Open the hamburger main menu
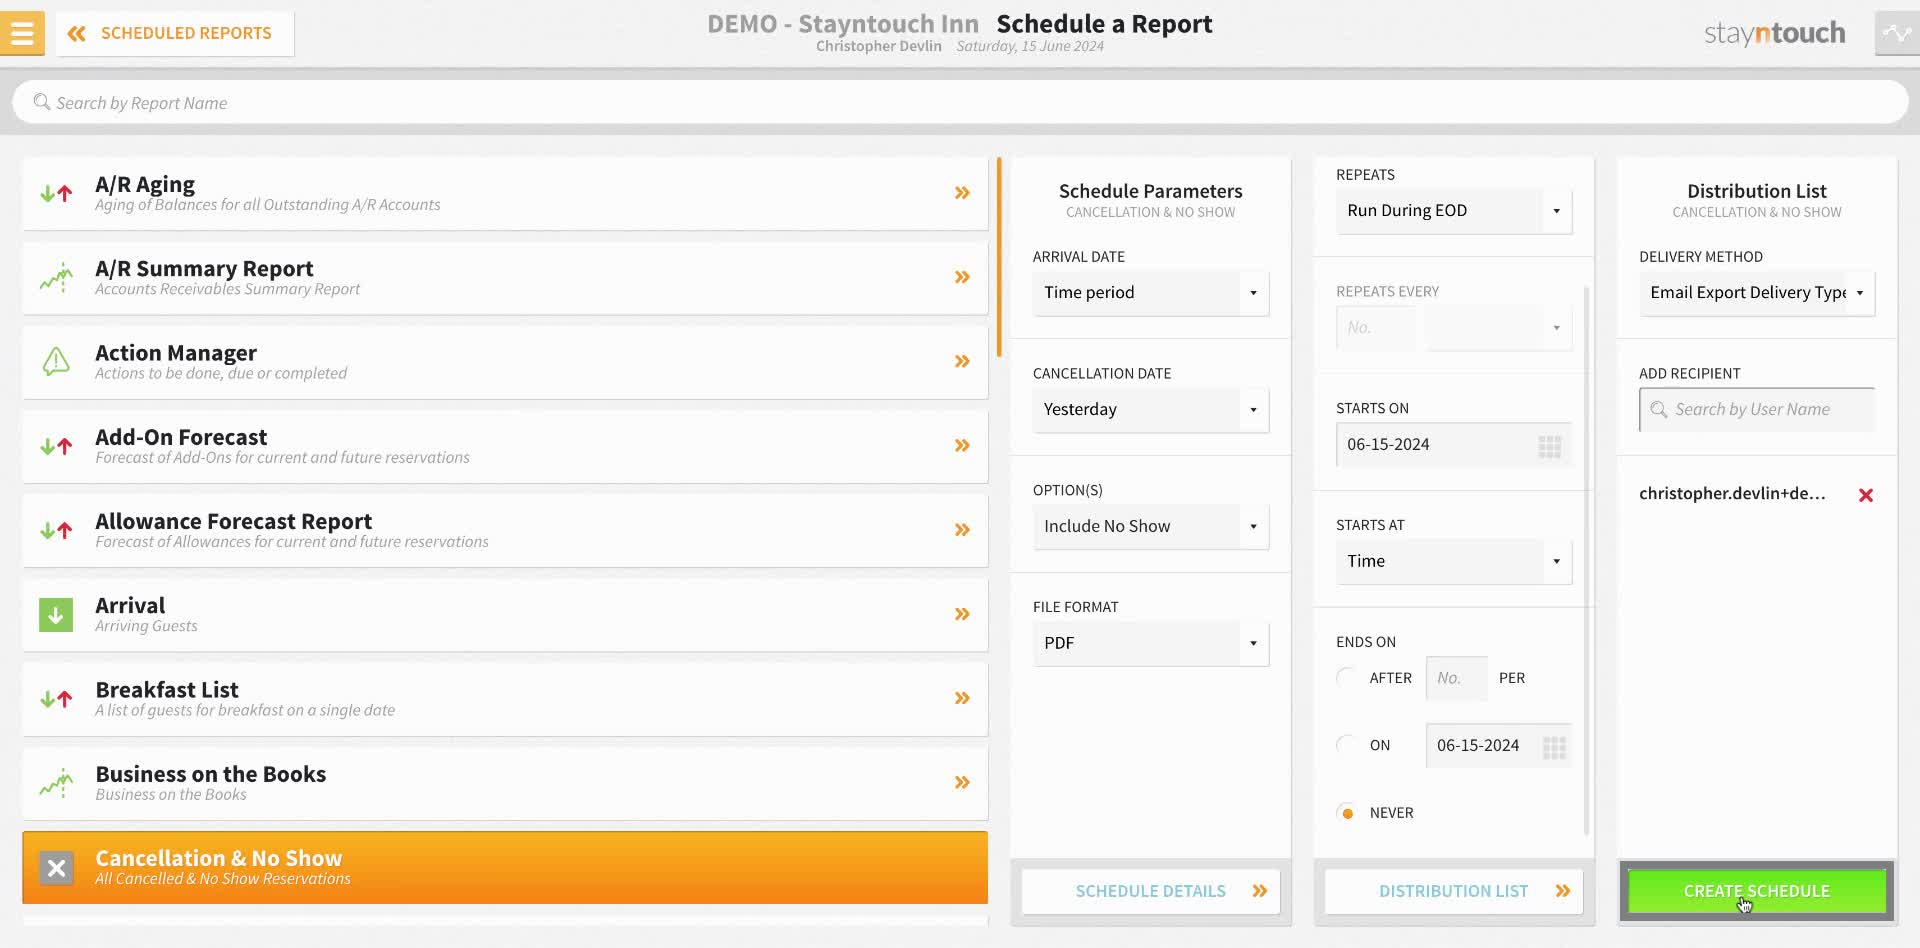1920x948 pixels. tap(22, 33)
